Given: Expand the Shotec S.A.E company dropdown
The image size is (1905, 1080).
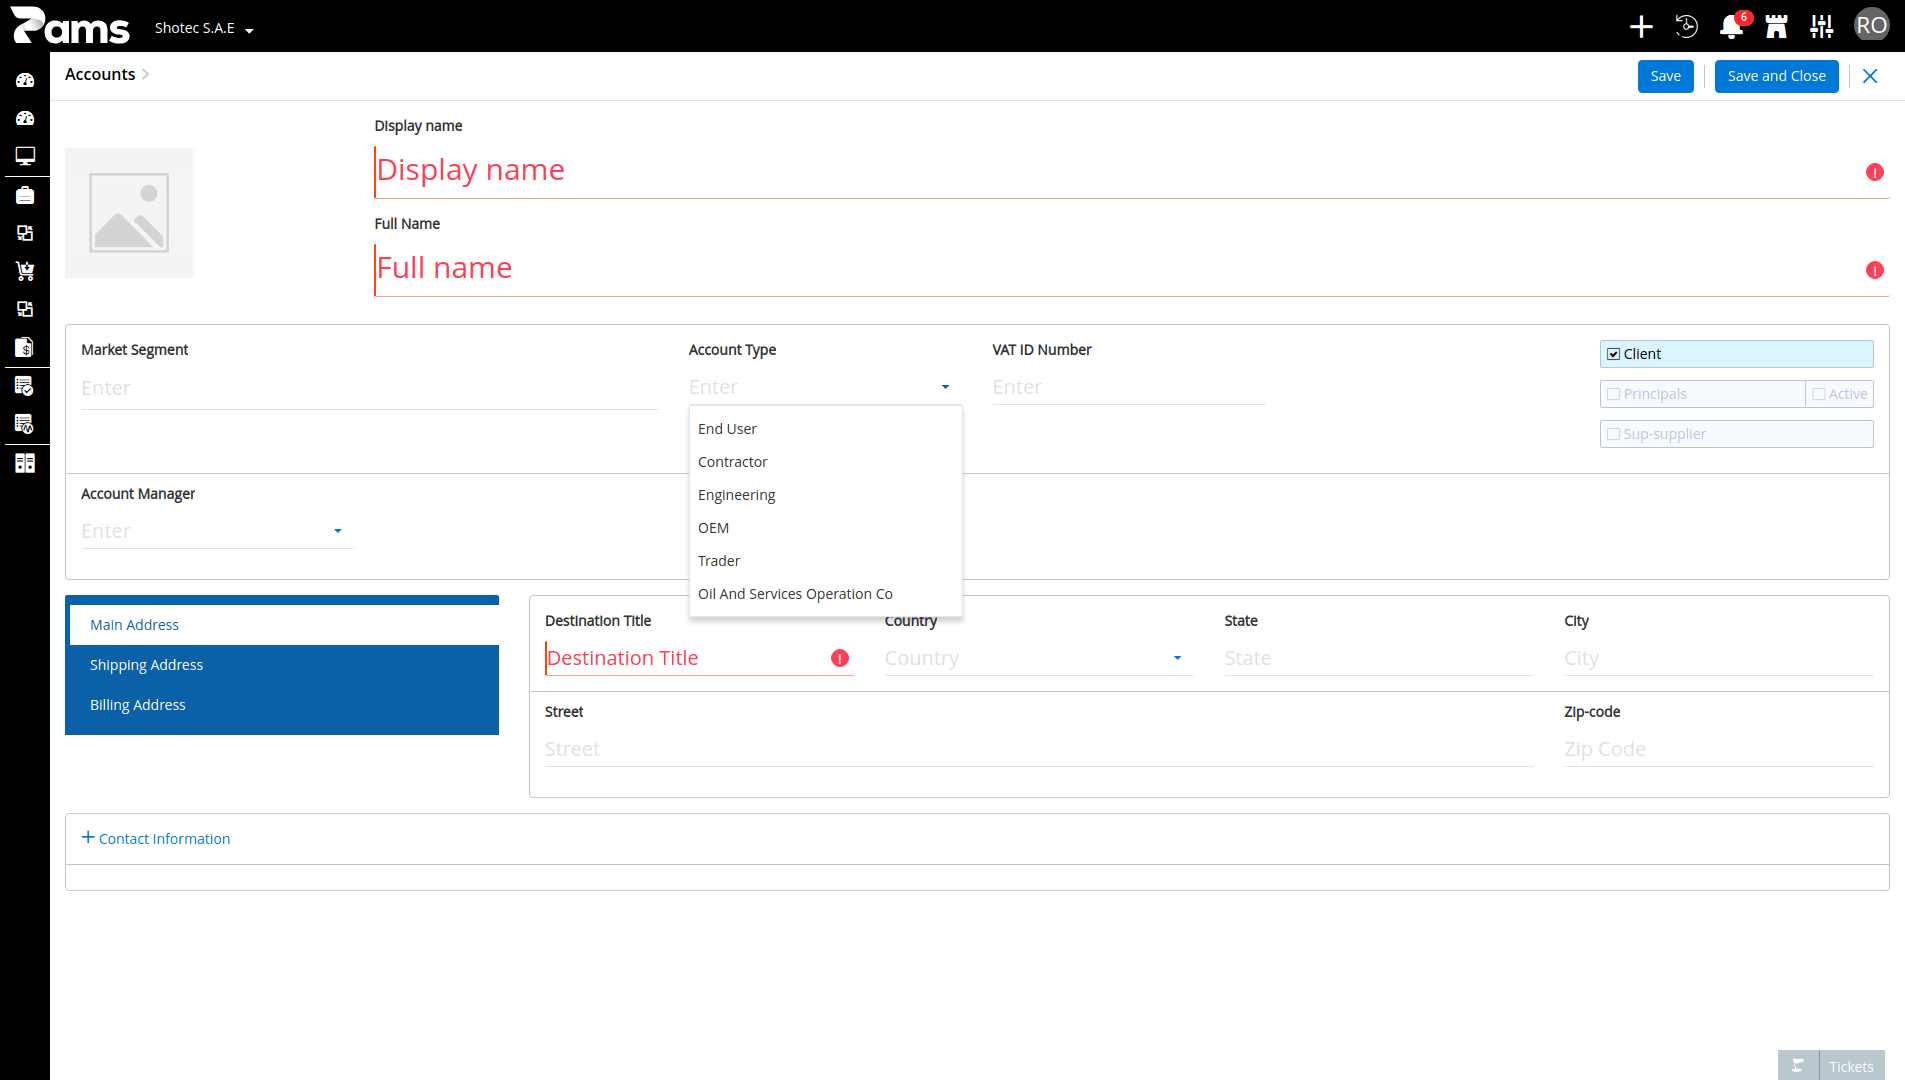Looking at the screenshot, I should (x=204, y=28).
